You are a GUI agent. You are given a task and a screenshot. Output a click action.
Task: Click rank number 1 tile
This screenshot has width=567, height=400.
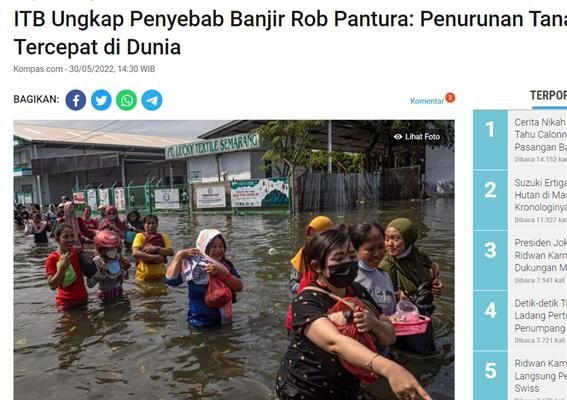pos(490,140)
